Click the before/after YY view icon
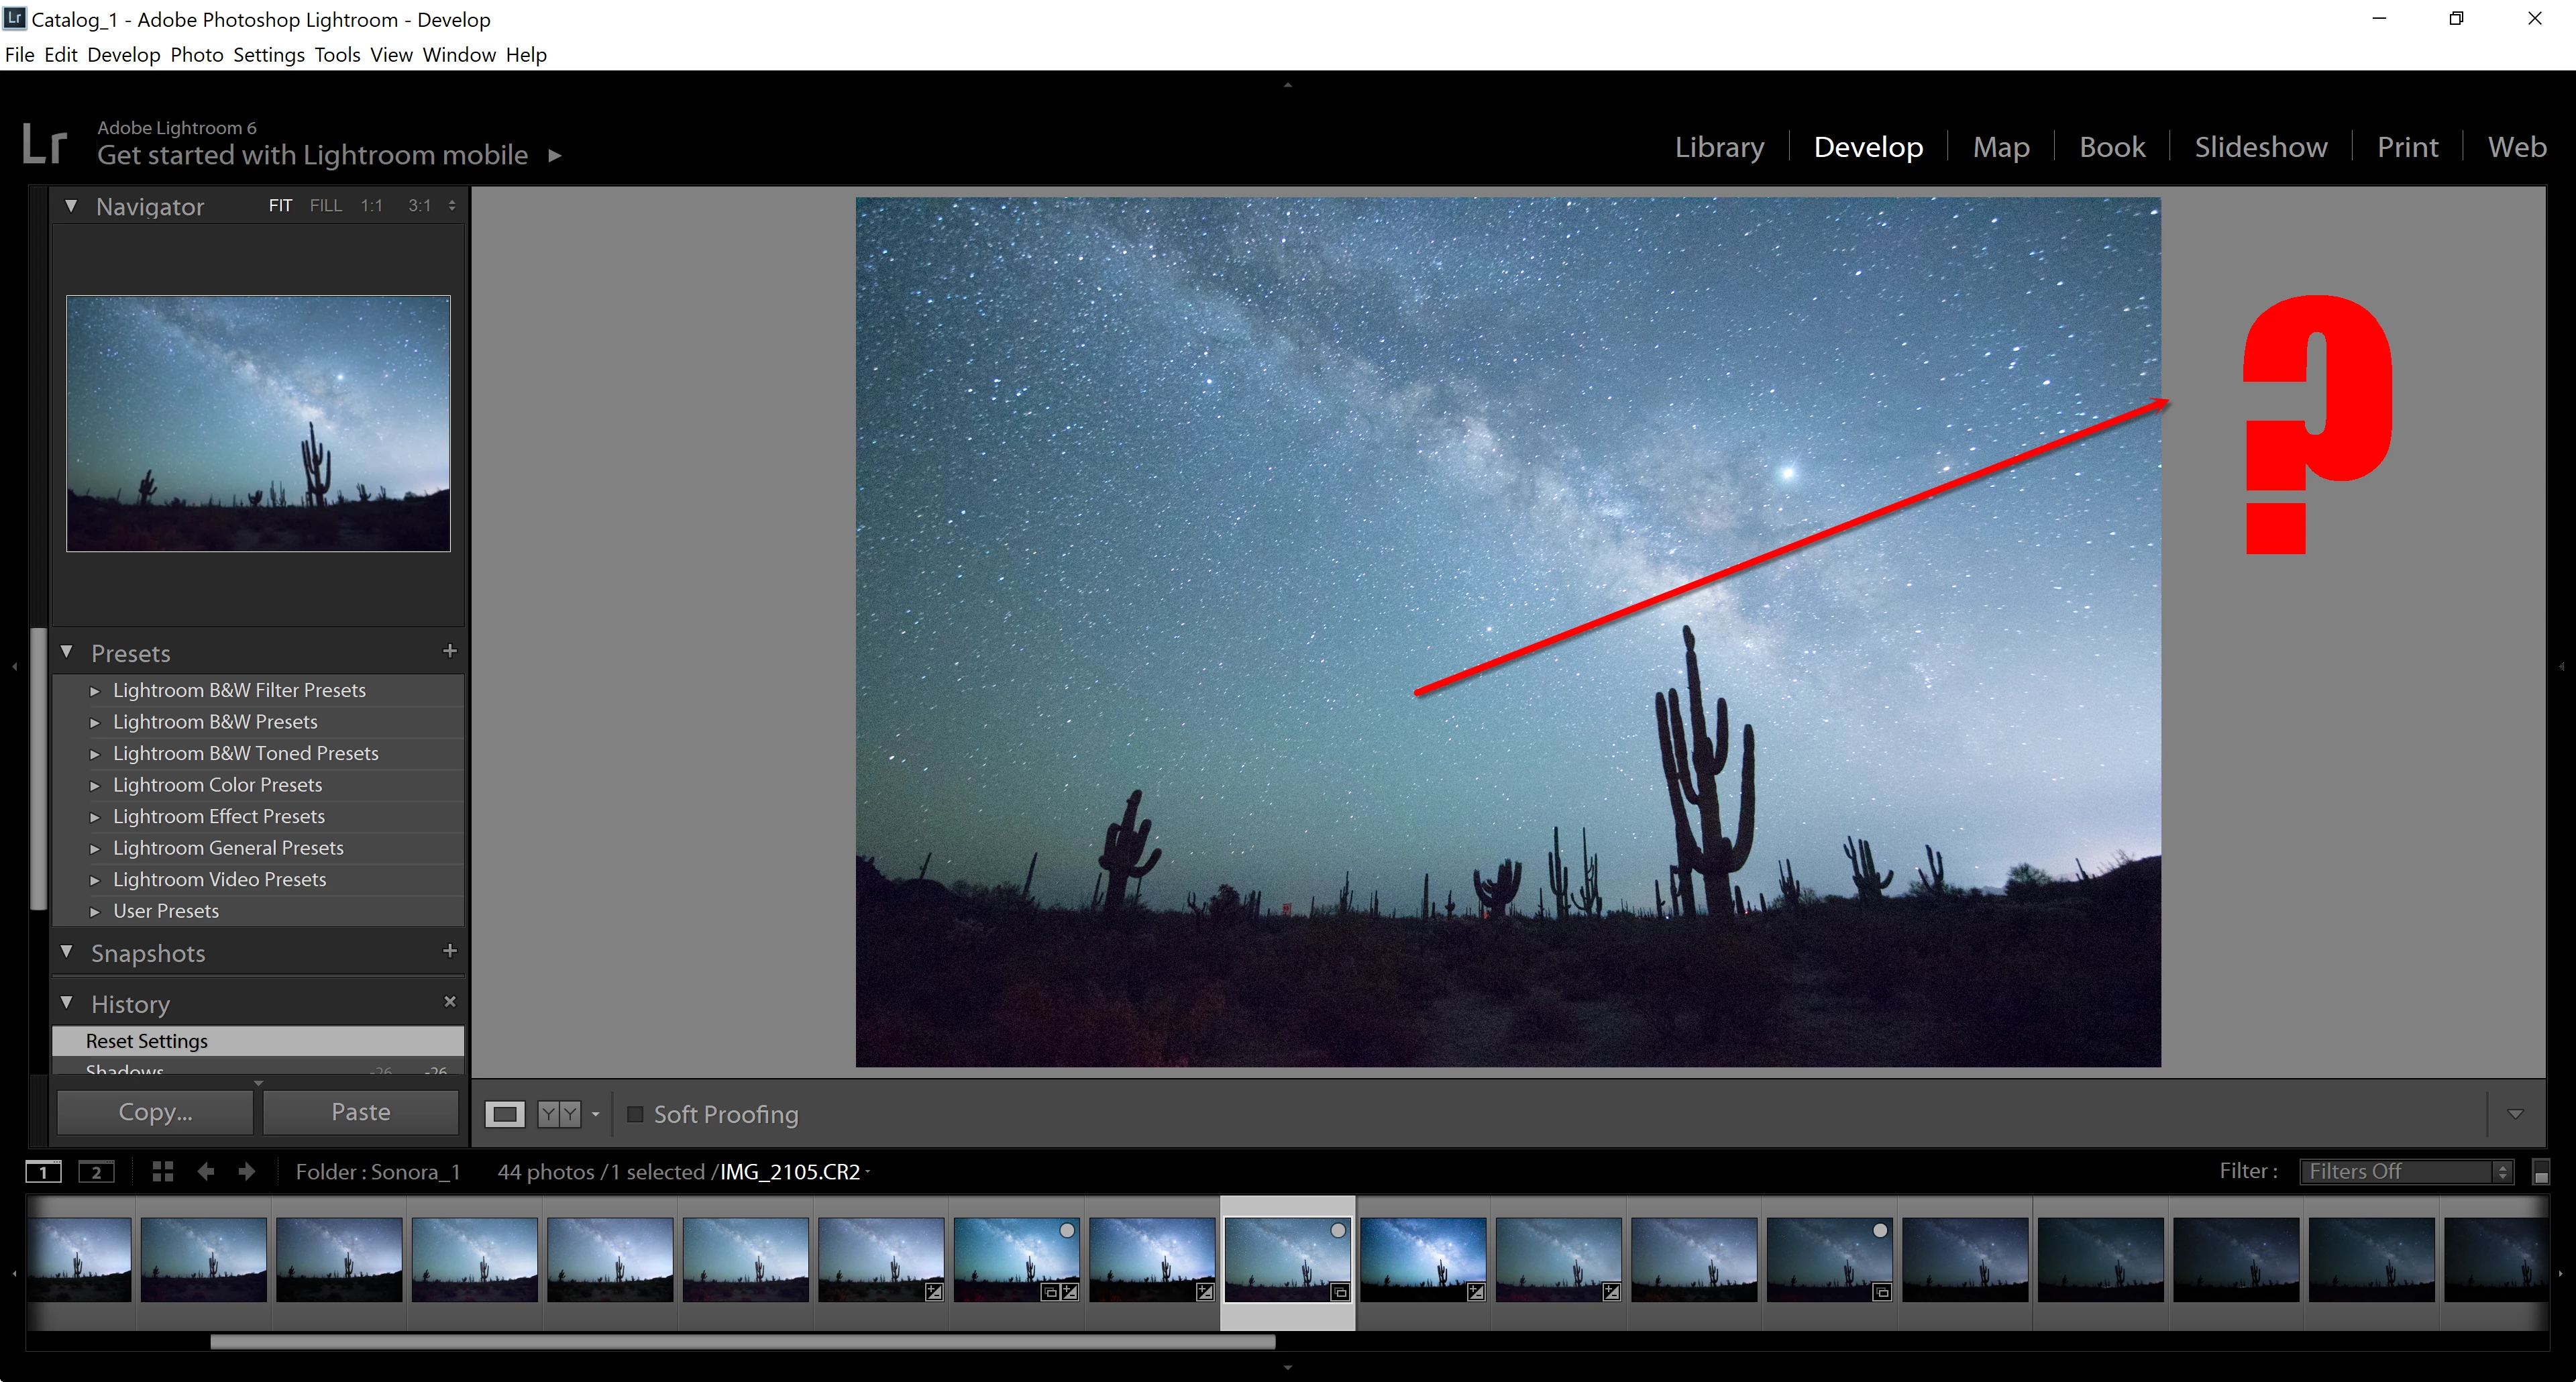 point(559,1114)
